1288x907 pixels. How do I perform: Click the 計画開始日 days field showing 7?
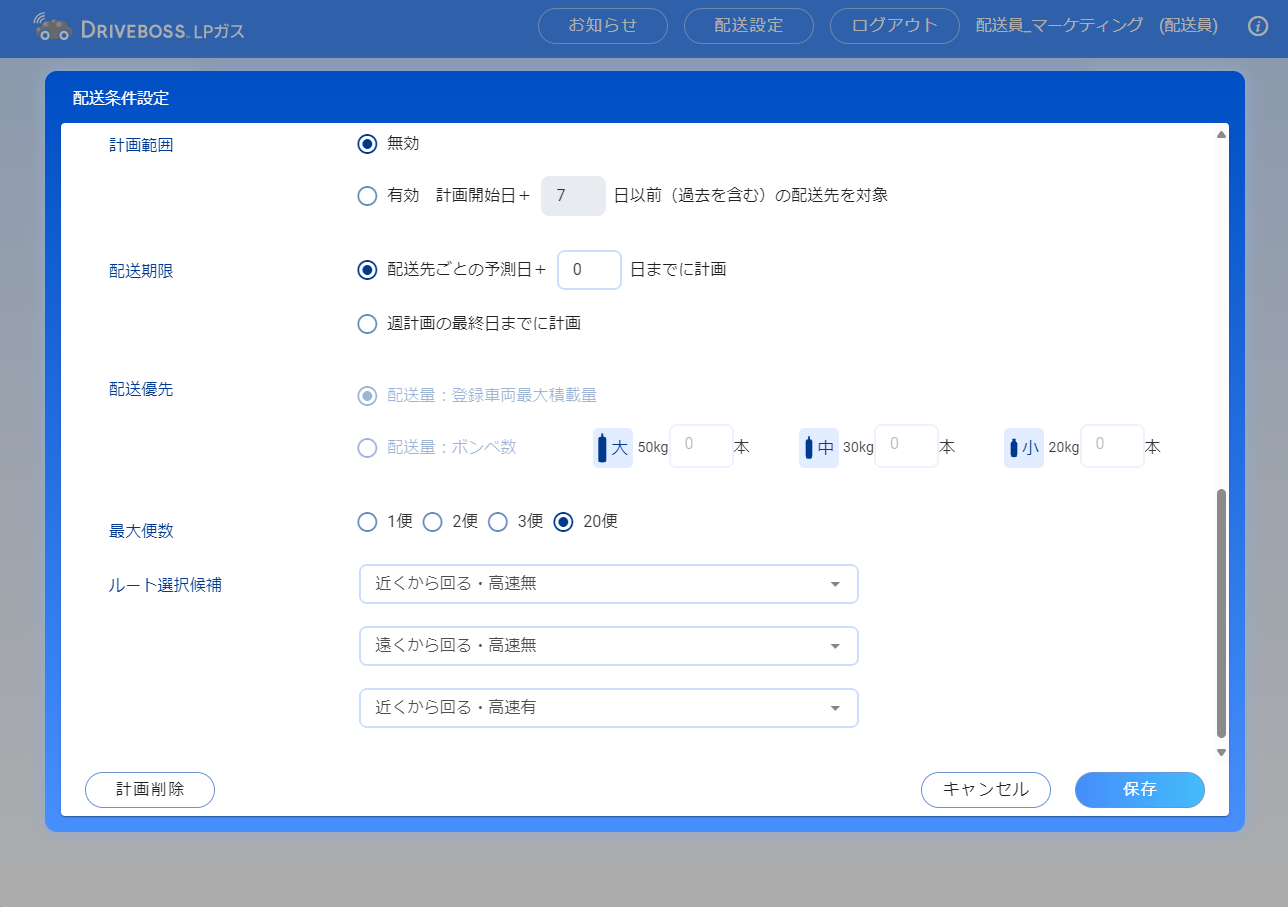pos(573,196)
